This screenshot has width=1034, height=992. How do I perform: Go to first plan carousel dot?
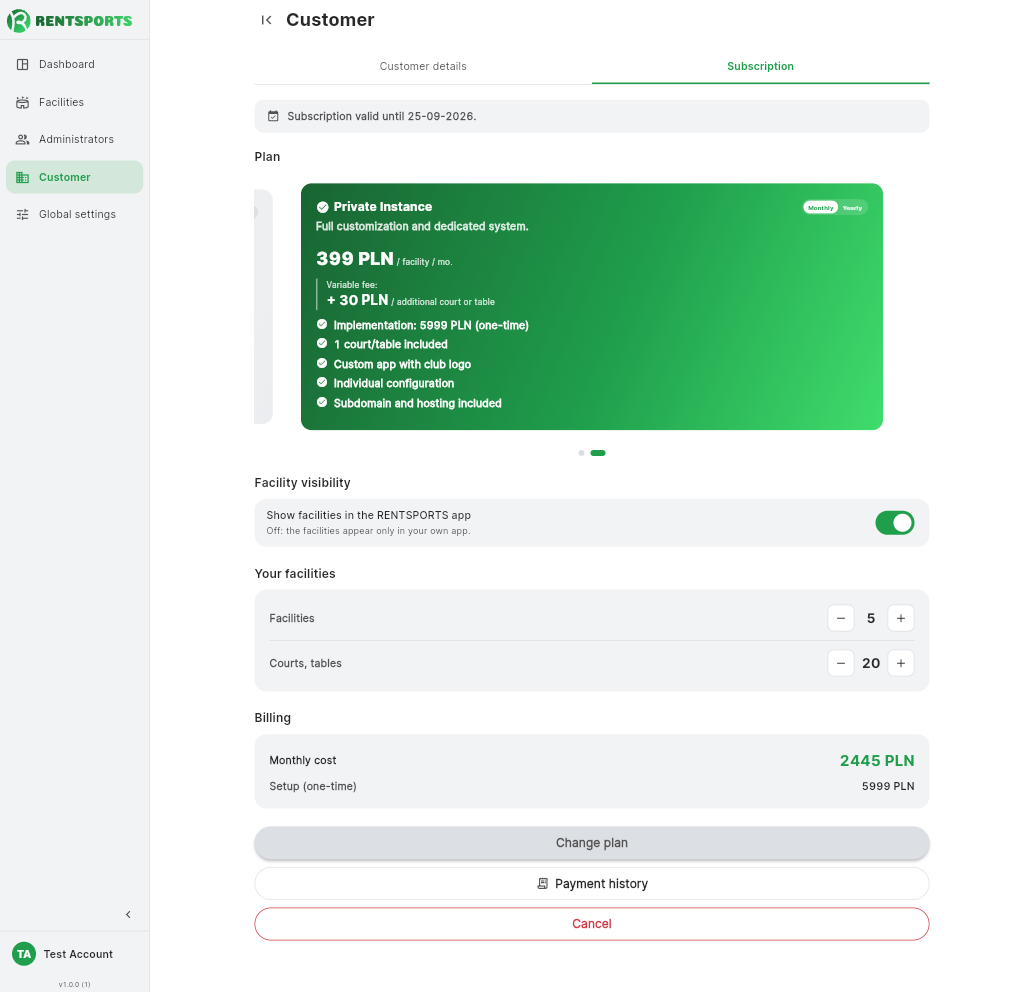(x=581, y=453)
